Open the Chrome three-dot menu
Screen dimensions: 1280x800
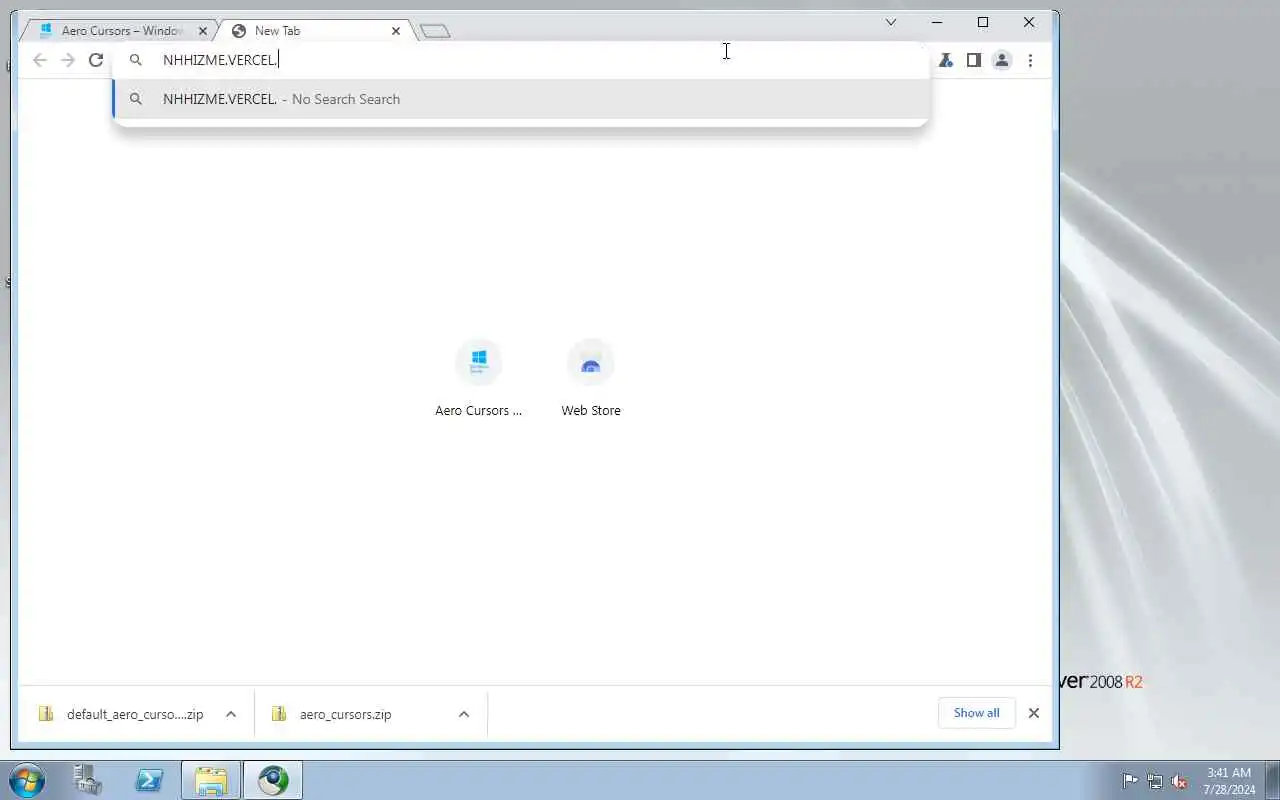point(1030,60)
